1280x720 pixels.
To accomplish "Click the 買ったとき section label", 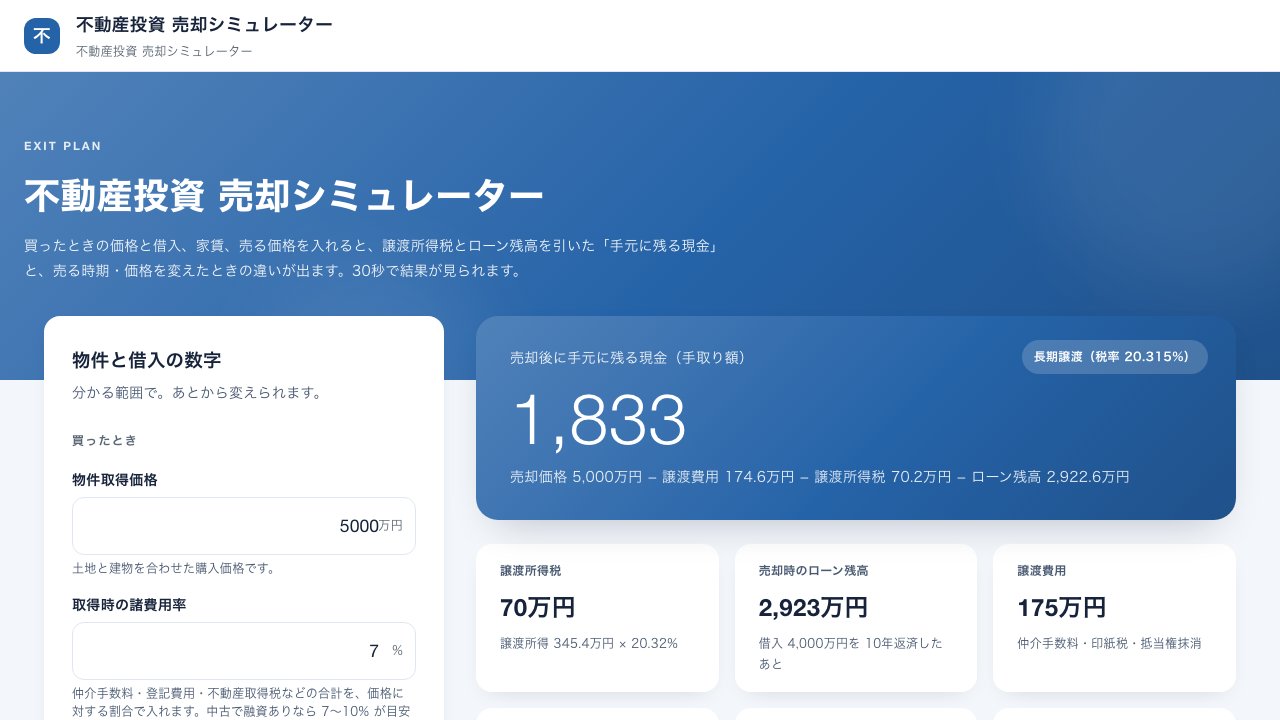I will point(104,440).
